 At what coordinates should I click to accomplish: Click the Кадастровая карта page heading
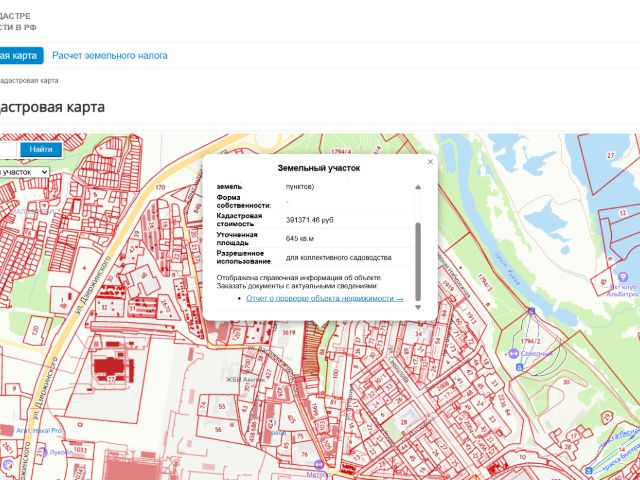(x=52, y=107)
